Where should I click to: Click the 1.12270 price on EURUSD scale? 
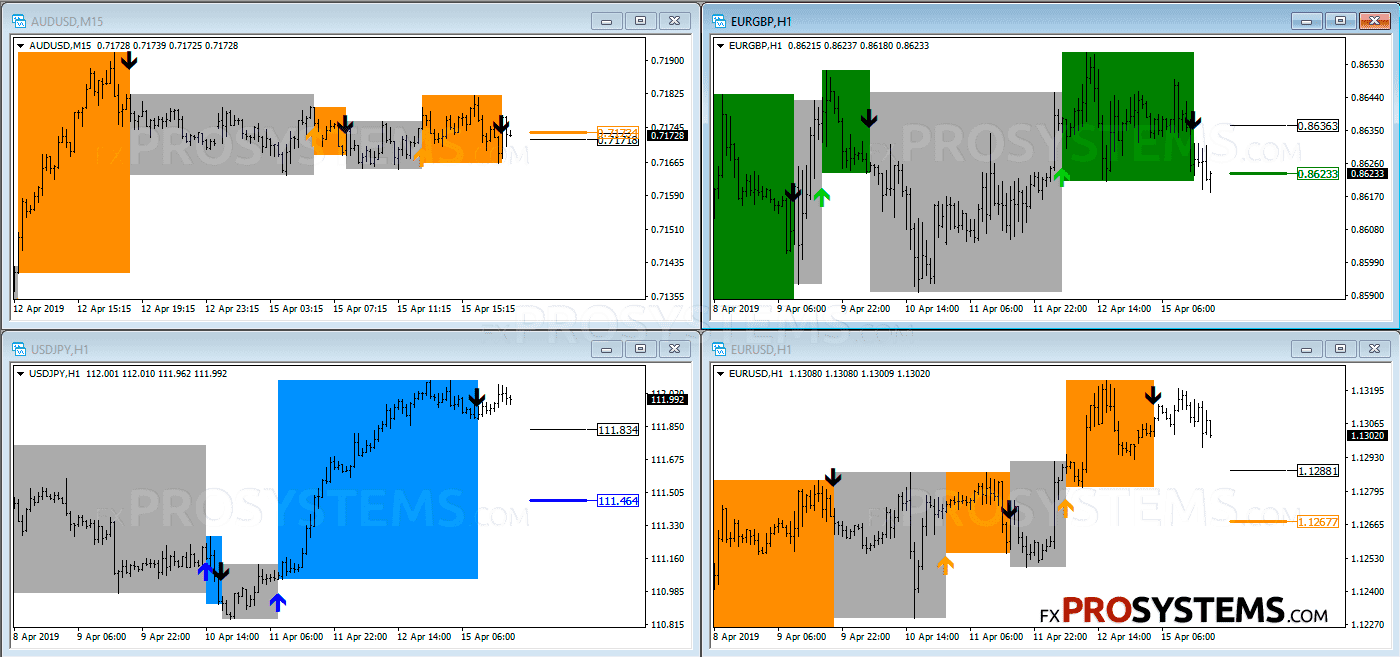(x=1366, y=625)
